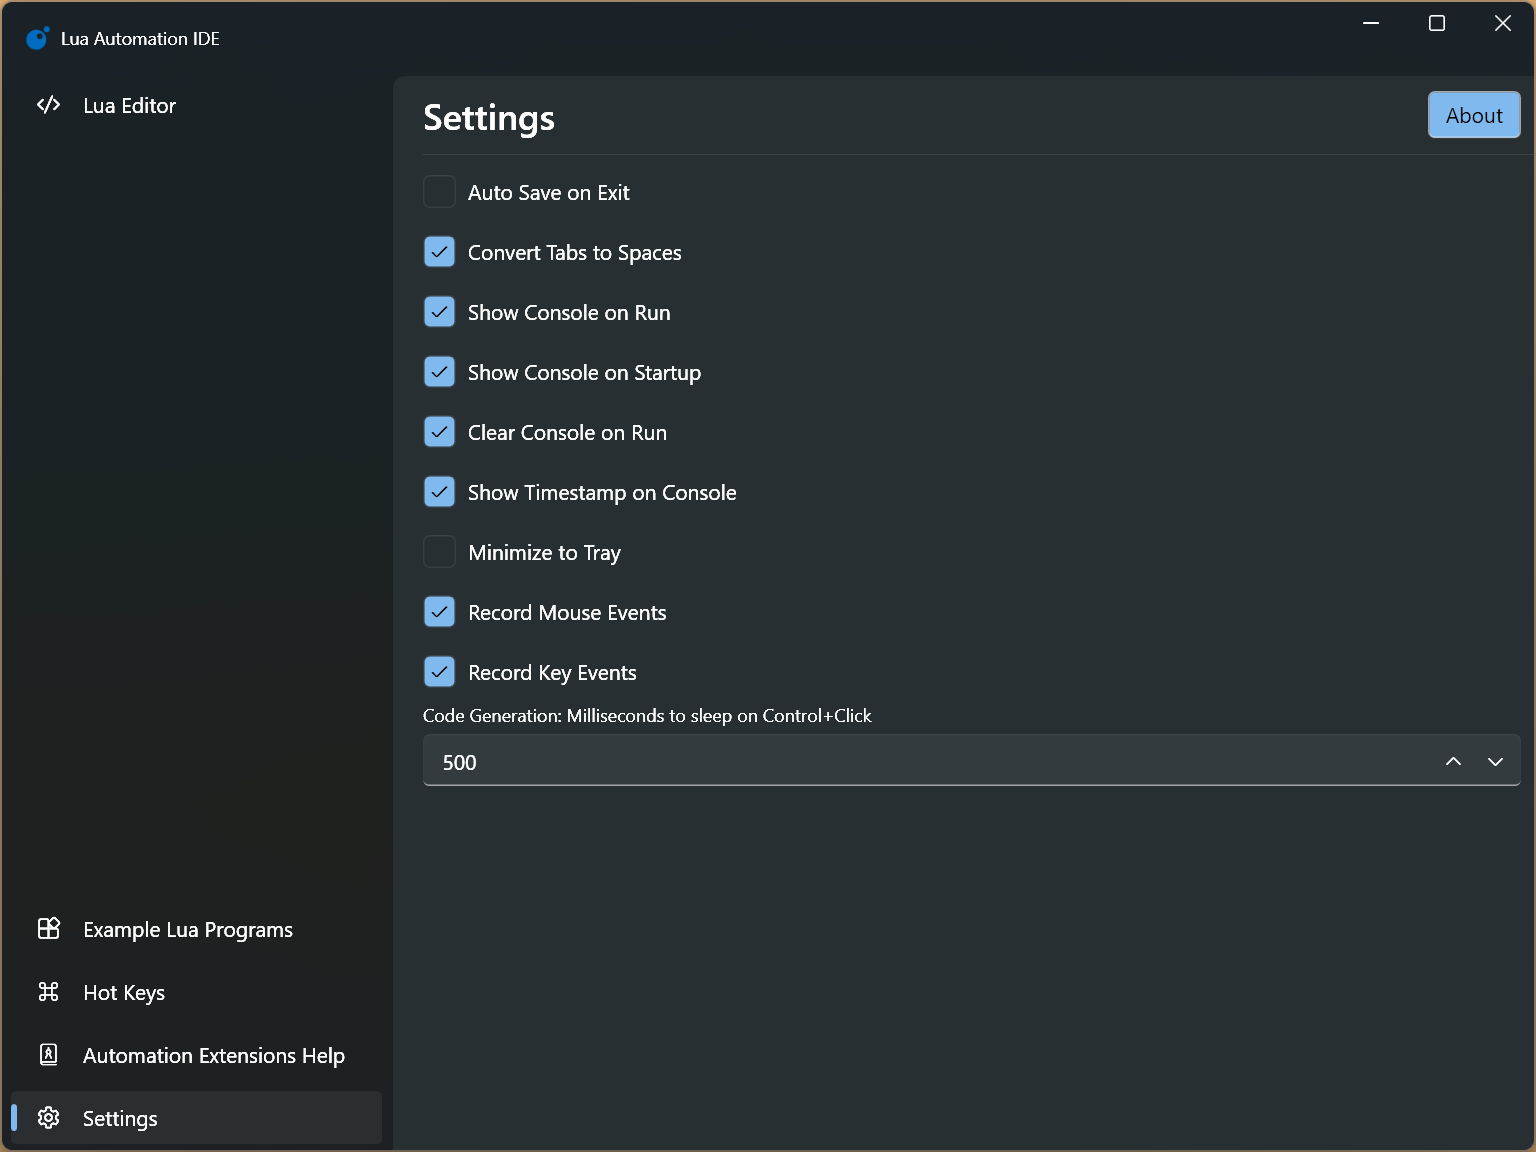Enable Minimize to Tray option

coord(439,552)
